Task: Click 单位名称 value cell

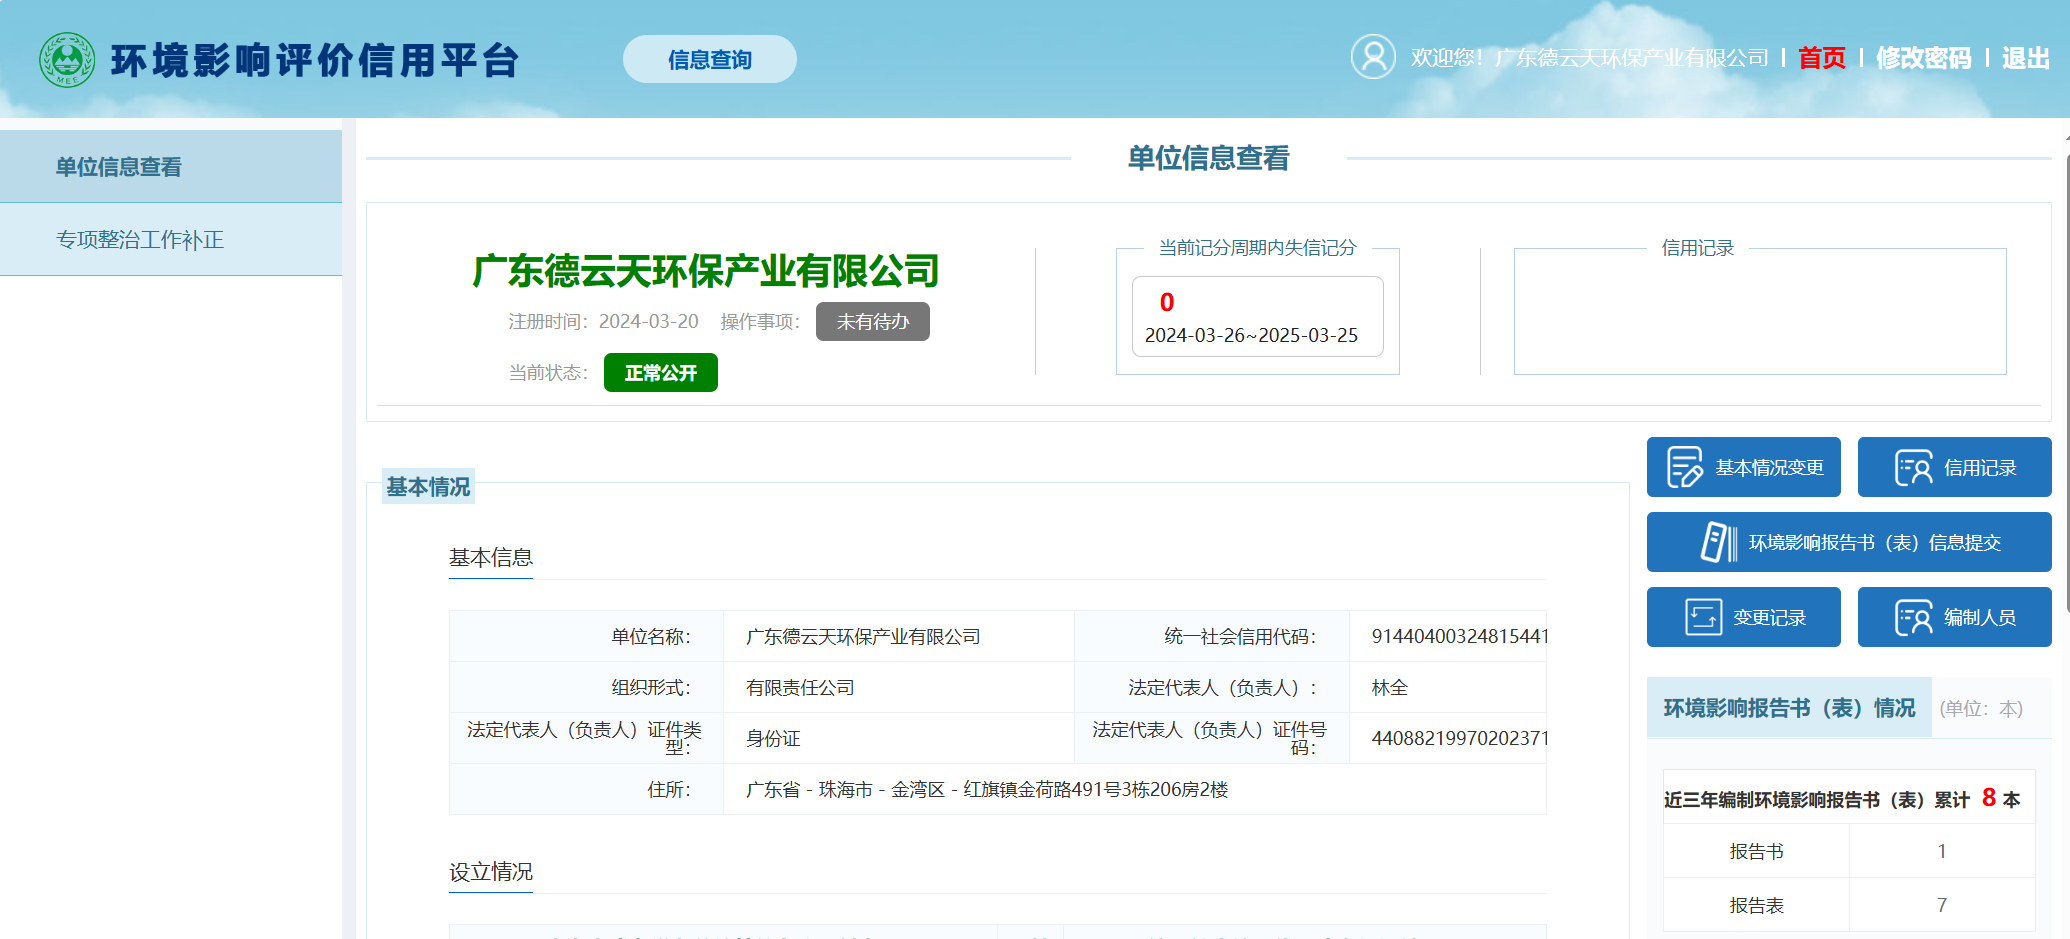Action: coord(899,636)
